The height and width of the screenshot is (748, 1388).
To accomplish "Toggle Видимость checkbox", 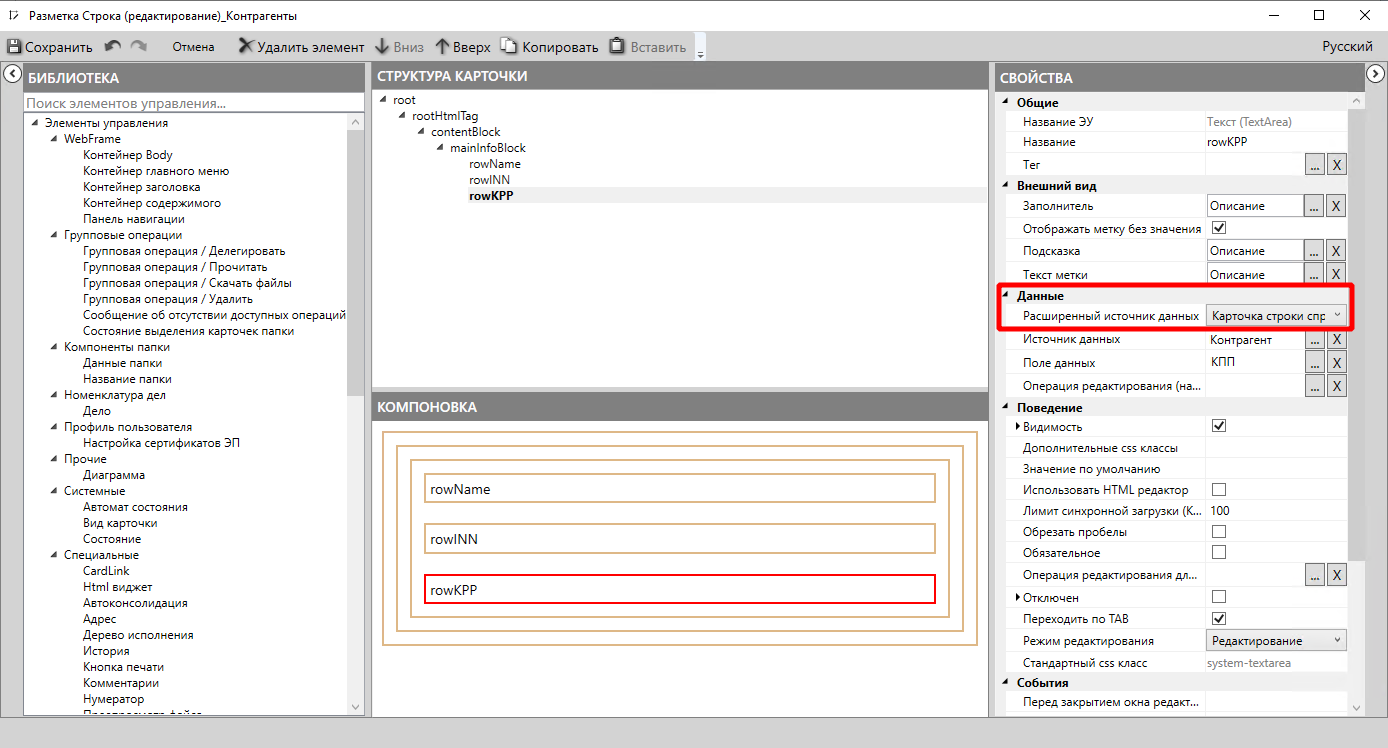I will [x=1219, y=426].
